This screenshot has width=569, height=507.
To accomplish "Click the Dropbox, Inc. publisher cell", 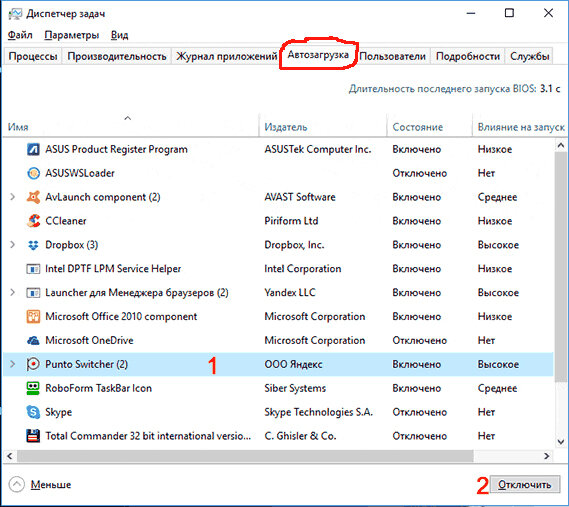I will [x=294, y=245].
